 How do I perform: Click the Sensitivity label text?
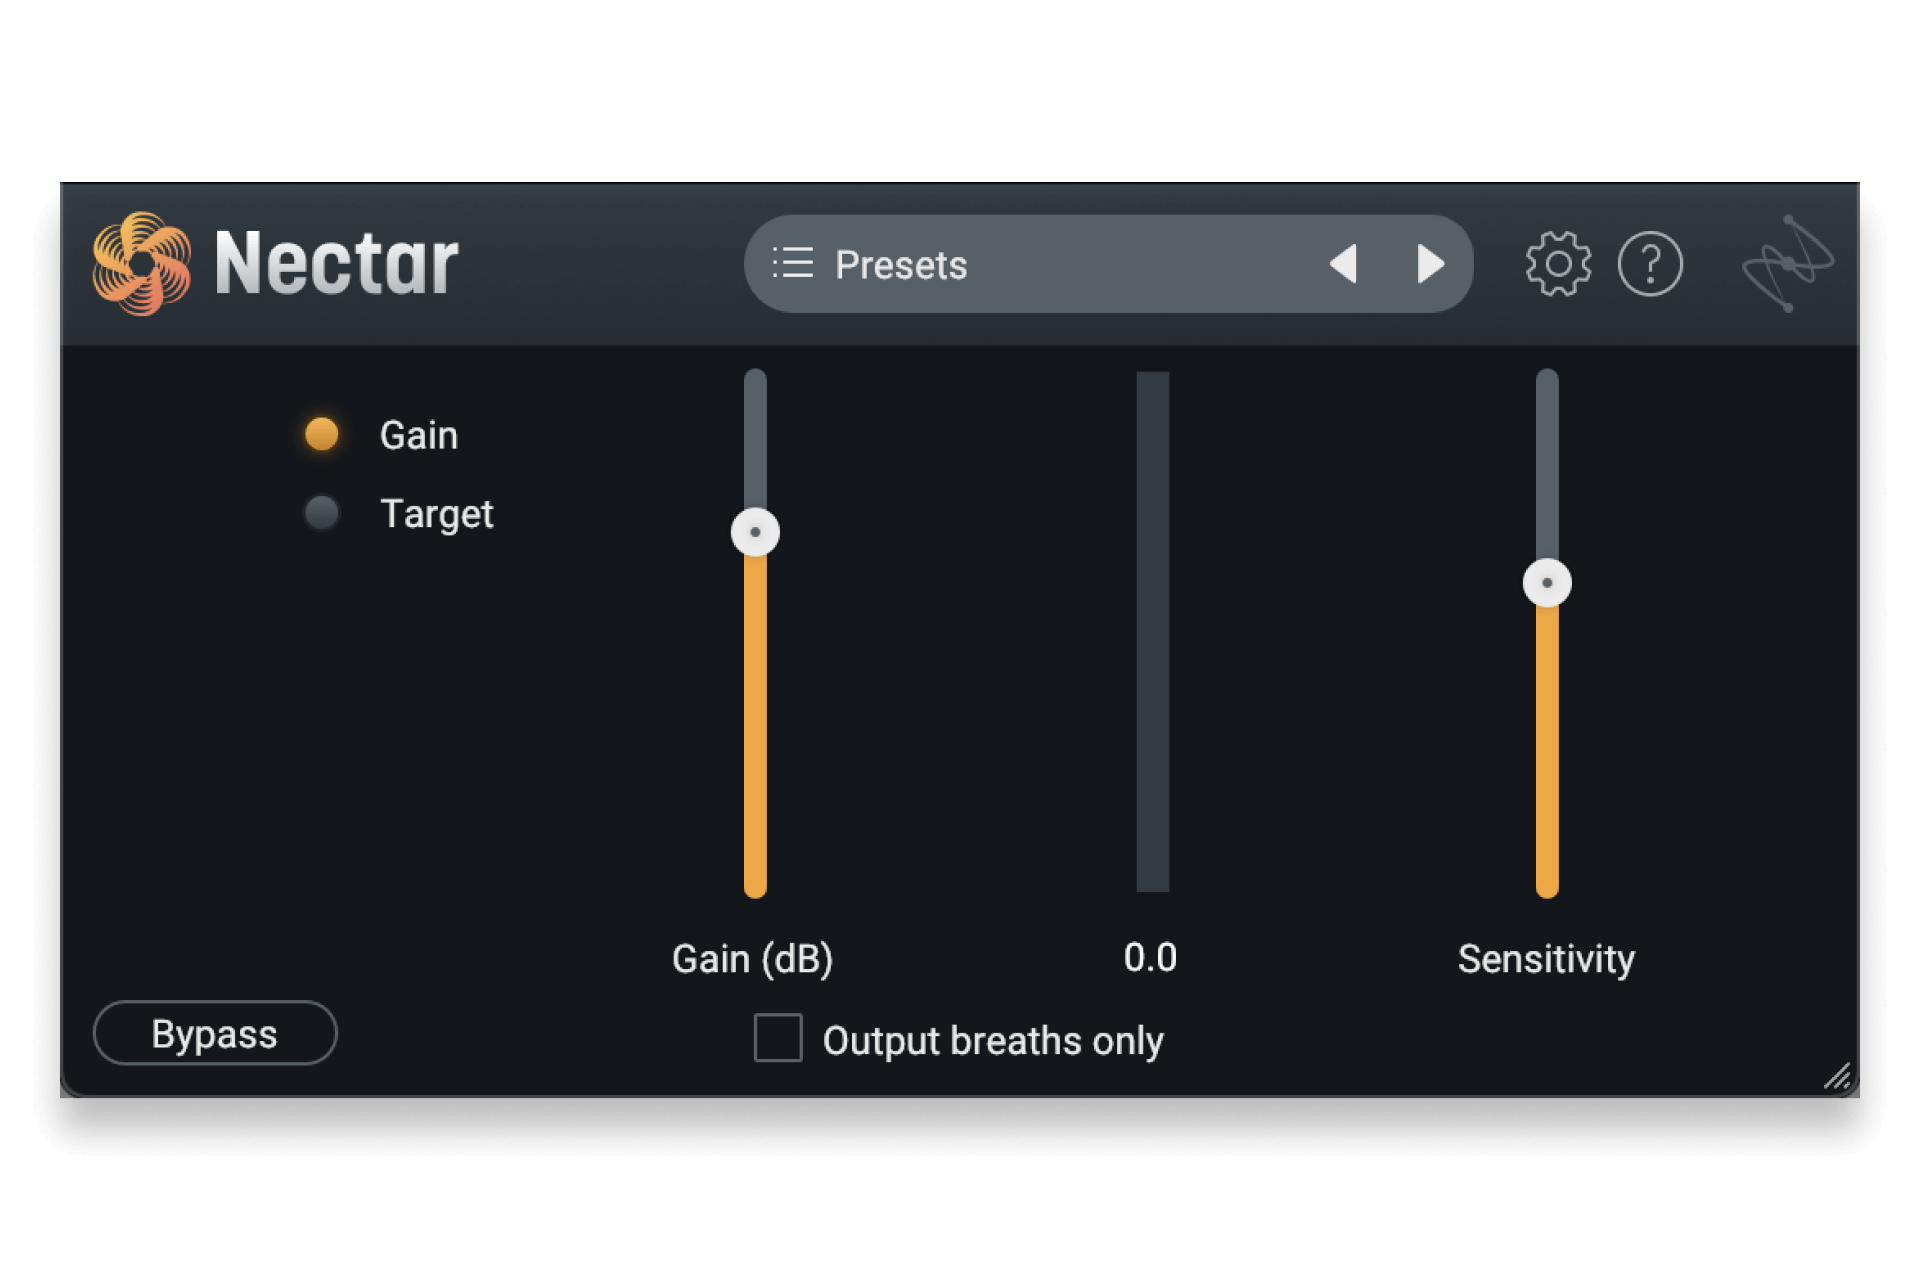1546,959
